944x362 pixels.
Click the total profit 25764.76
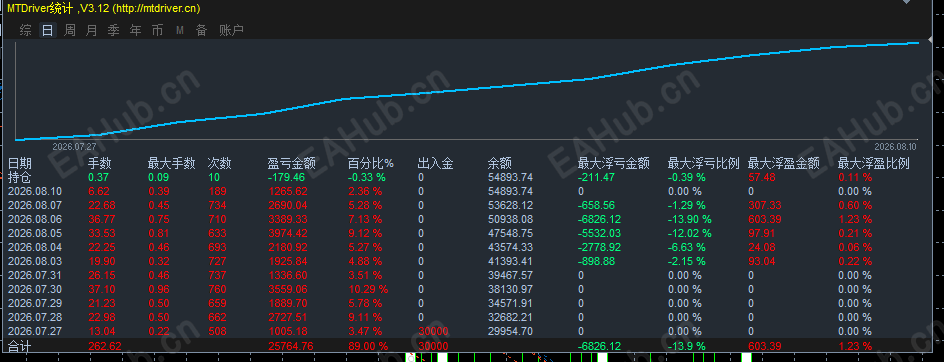tap(290, 346)
